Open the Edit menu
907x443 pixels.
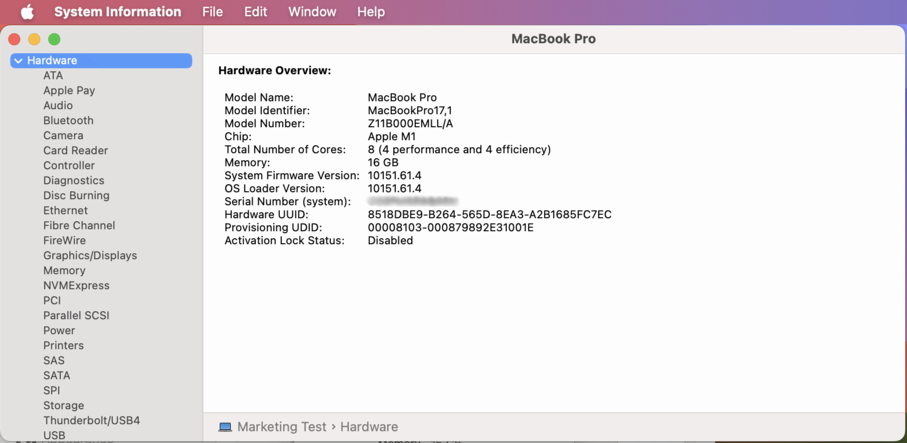(x=255, y=12)
